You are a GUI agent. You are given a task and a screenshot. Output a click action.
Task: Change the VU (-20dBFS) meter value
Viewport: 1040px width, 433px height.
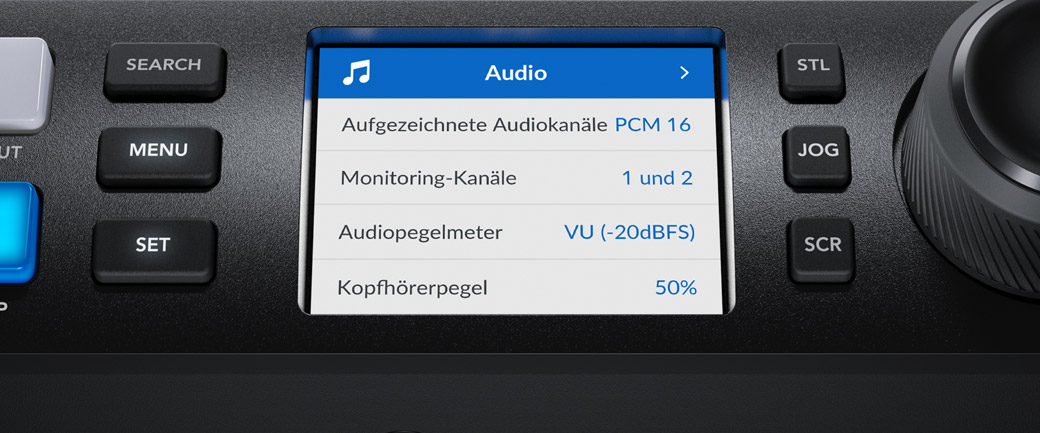[629, 232]
